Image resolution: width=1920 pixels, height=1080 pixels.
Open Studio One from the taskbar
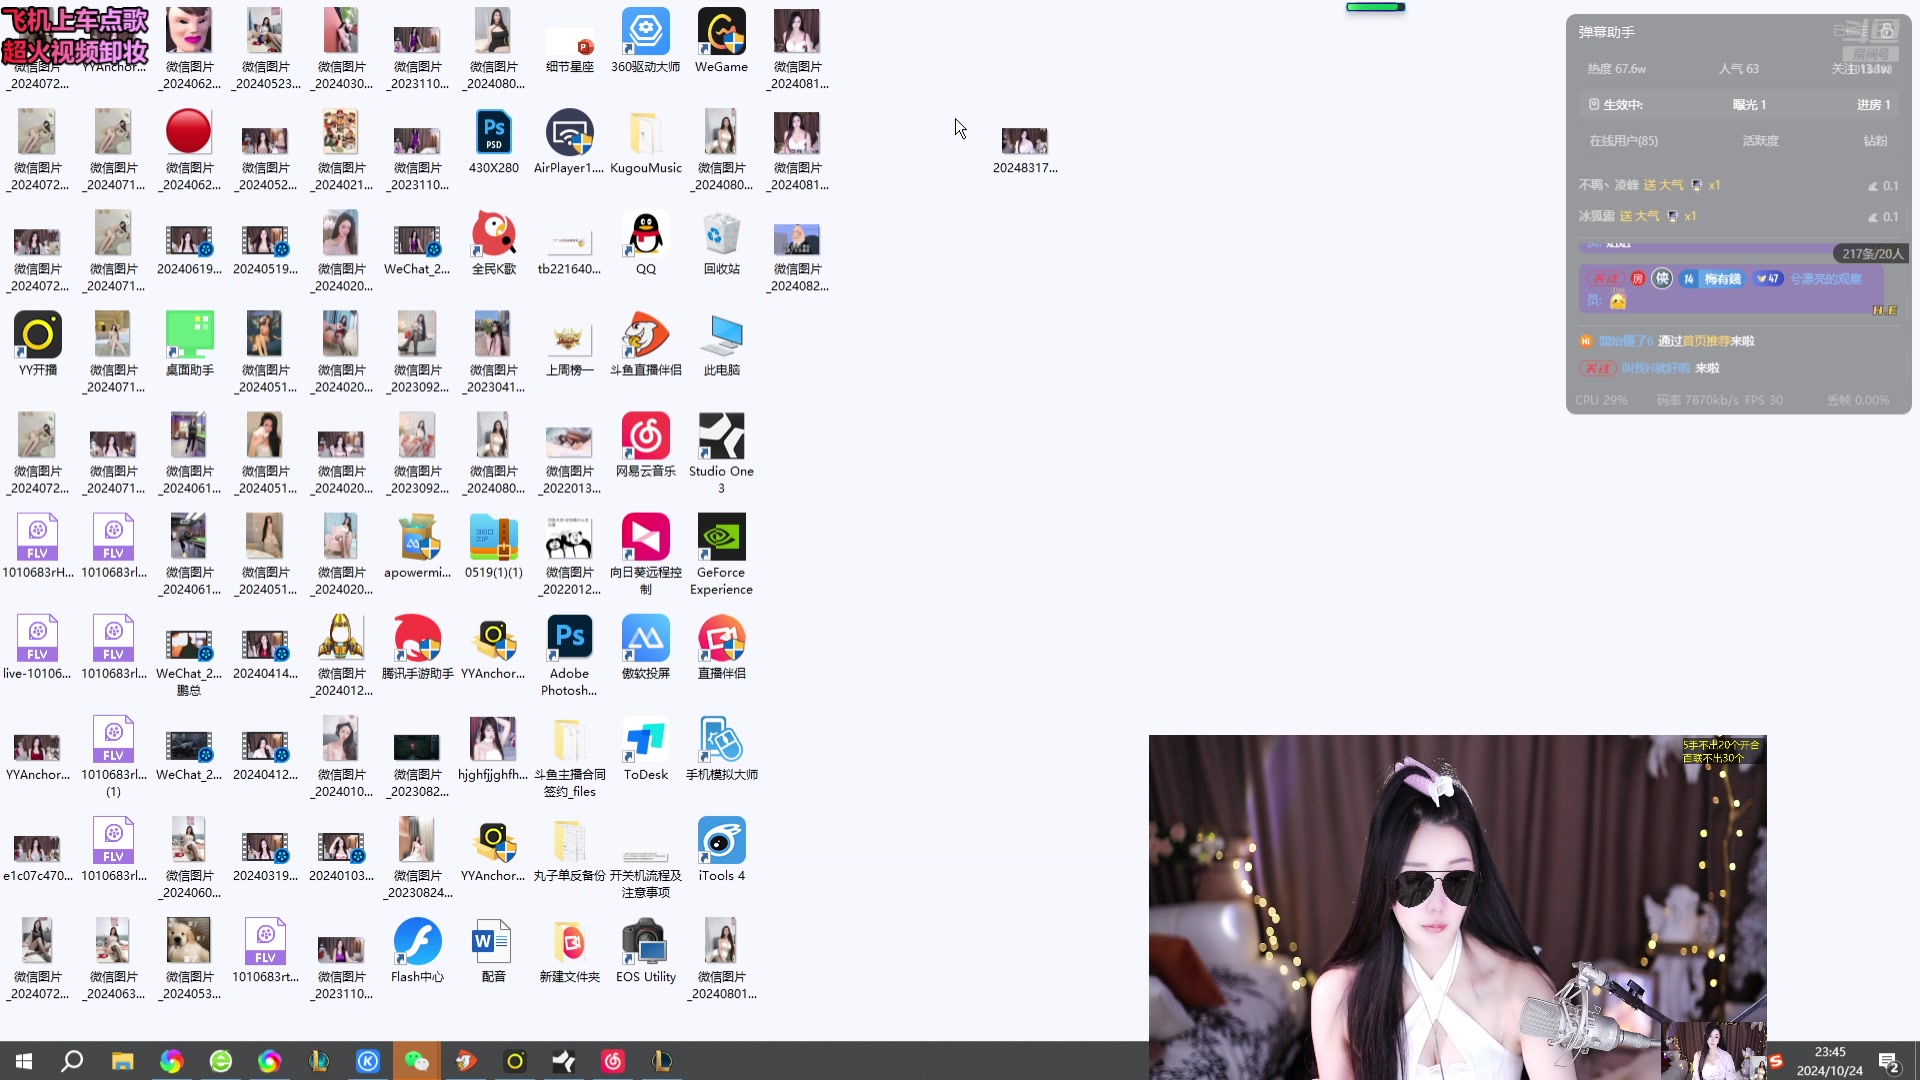(564, 1061)
